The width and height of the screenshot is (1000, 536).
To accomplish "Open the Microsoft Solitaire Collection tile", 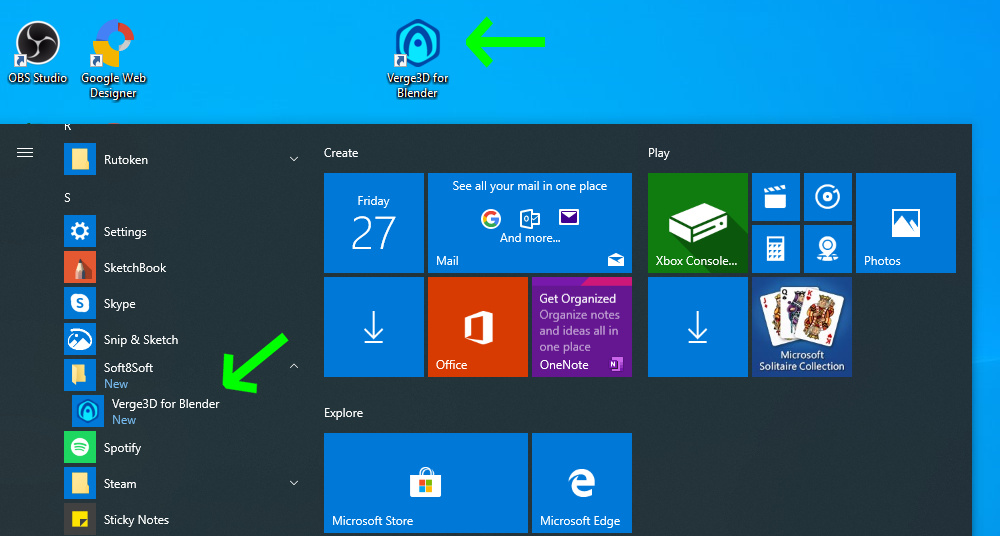I will 802,327.
